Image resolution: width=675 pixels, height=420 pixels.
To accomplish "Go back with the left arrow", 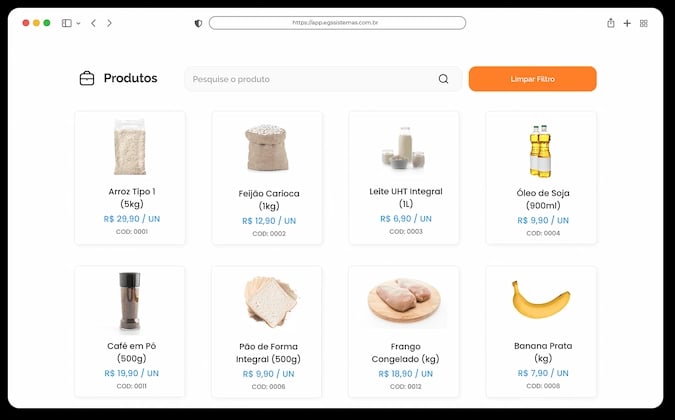I will tap(93, 23).
